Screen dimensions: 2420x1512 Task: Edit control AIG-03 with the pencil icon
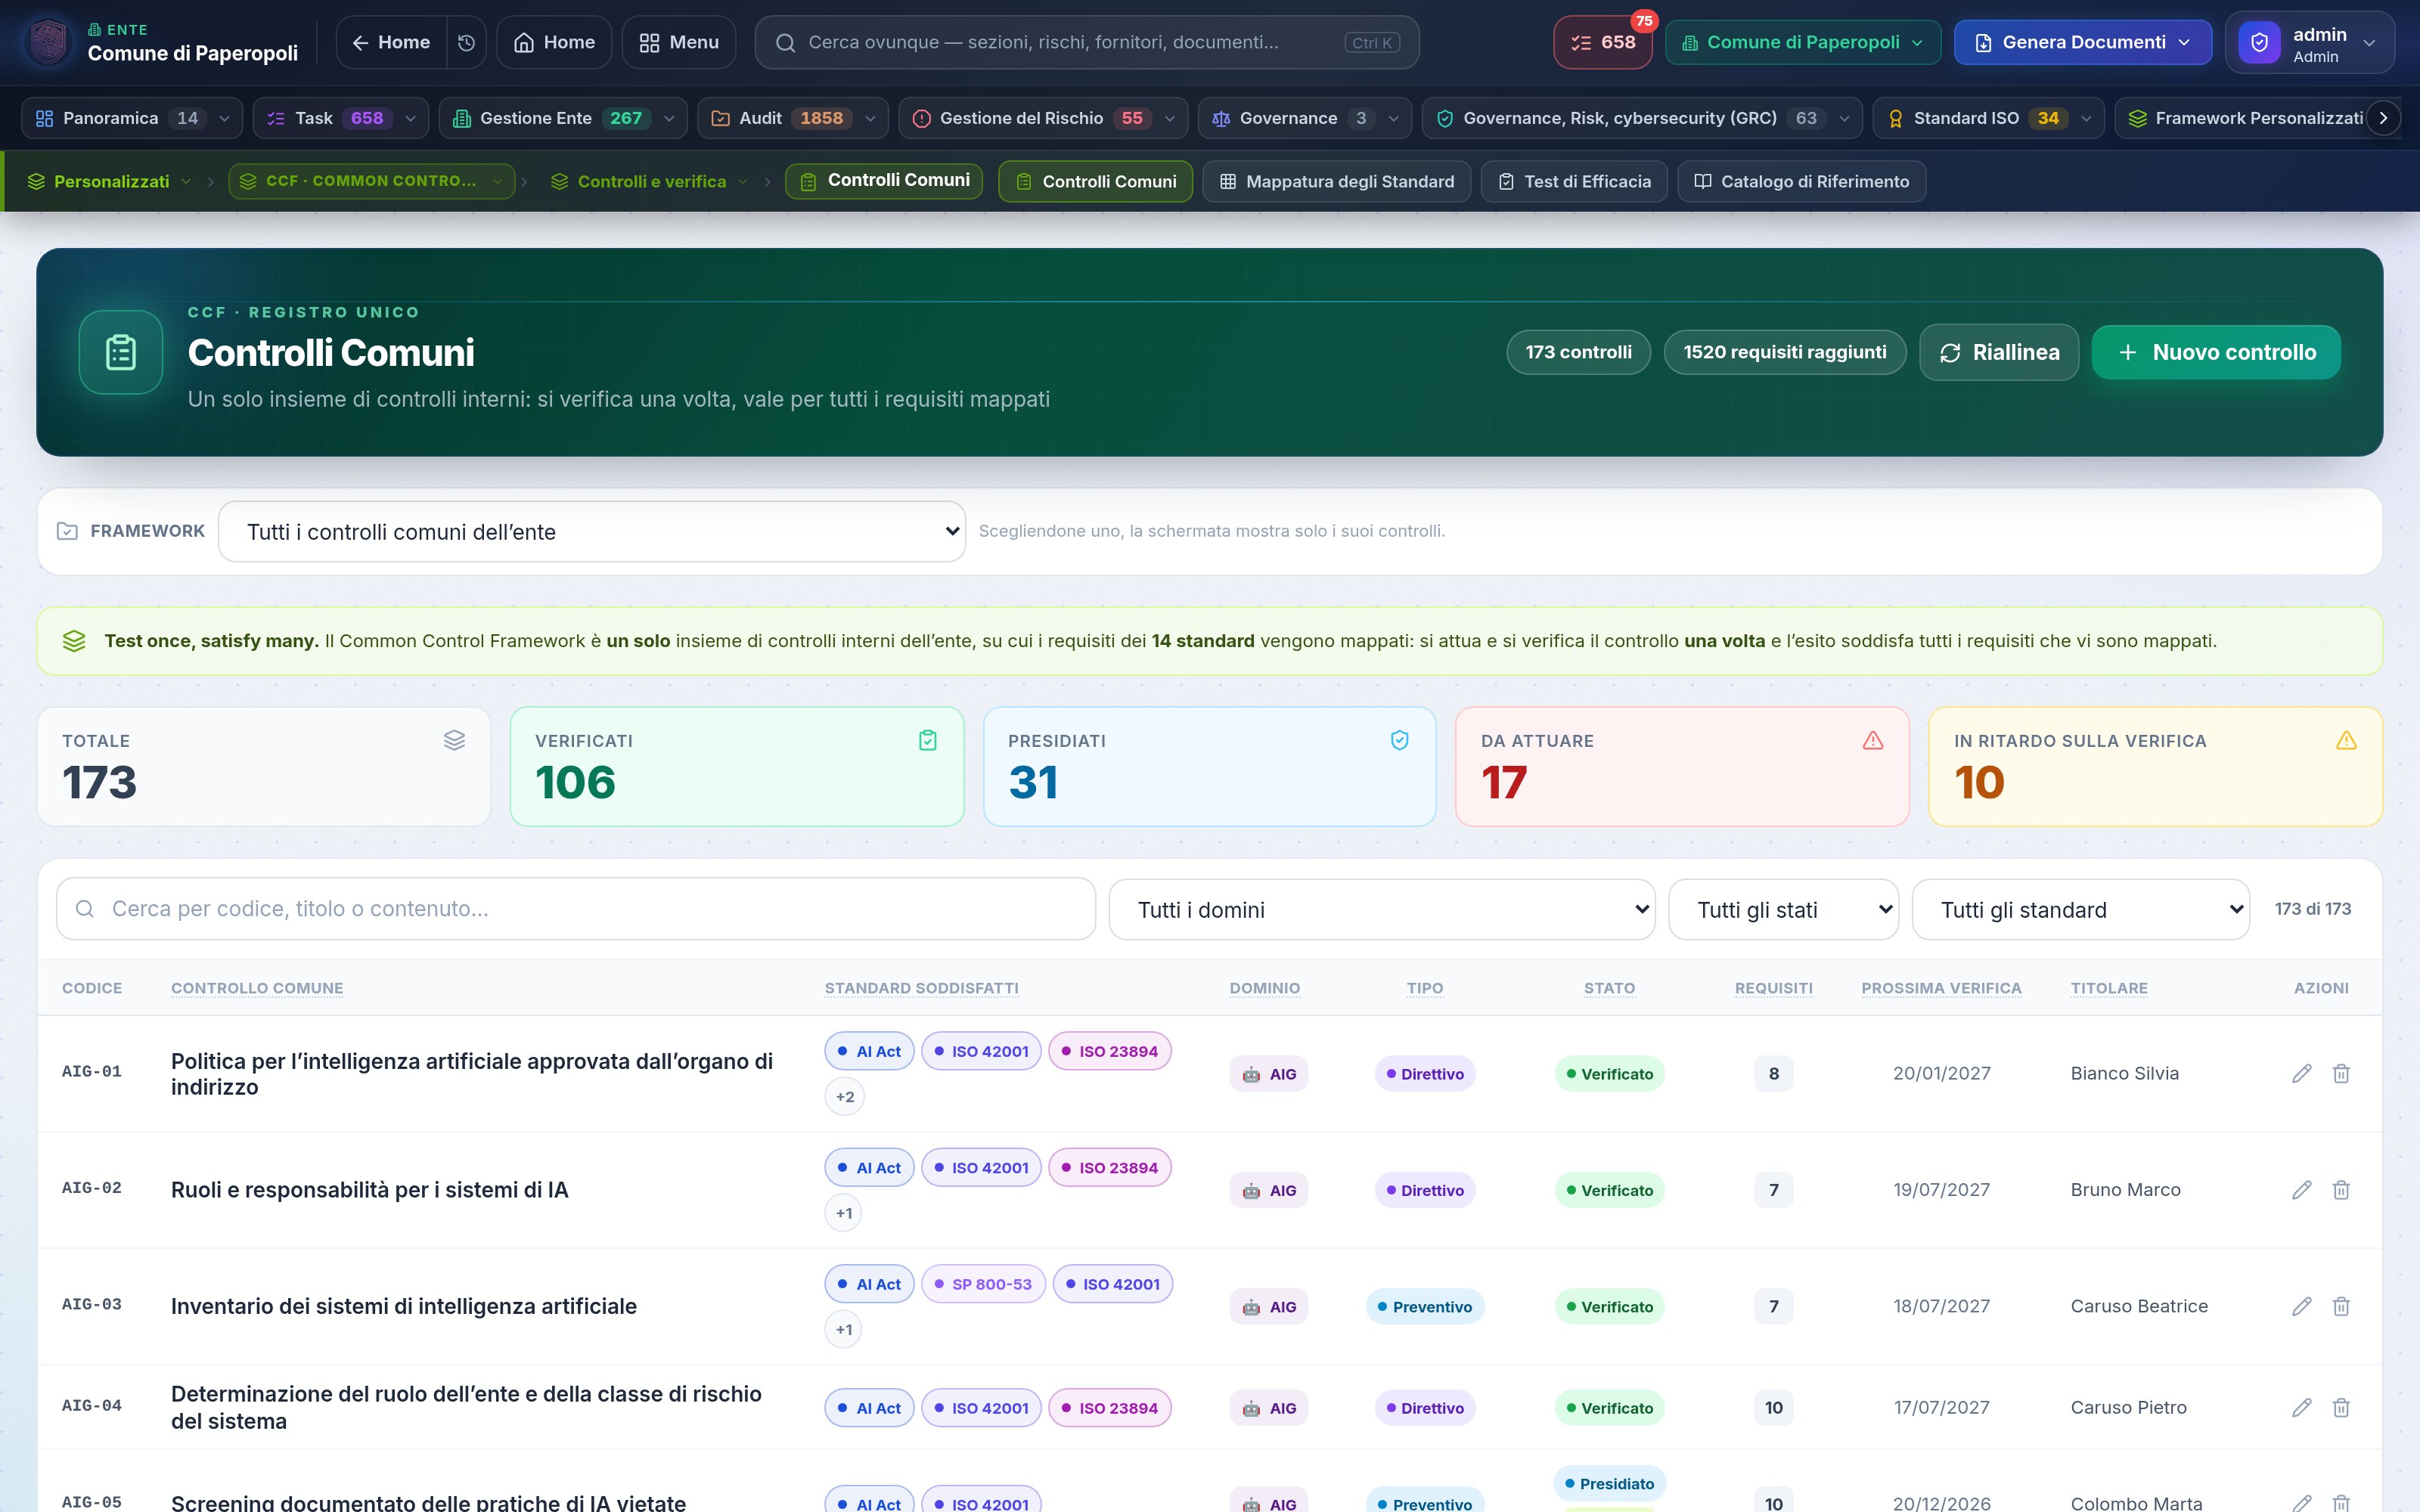tap(2301, 1306)
